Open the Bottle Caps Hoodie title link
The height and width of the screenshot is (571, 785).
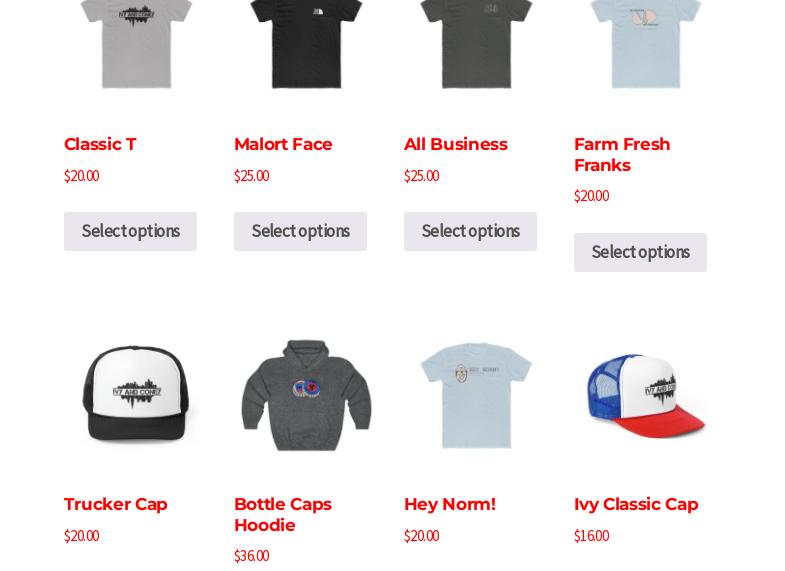(283, 514)
